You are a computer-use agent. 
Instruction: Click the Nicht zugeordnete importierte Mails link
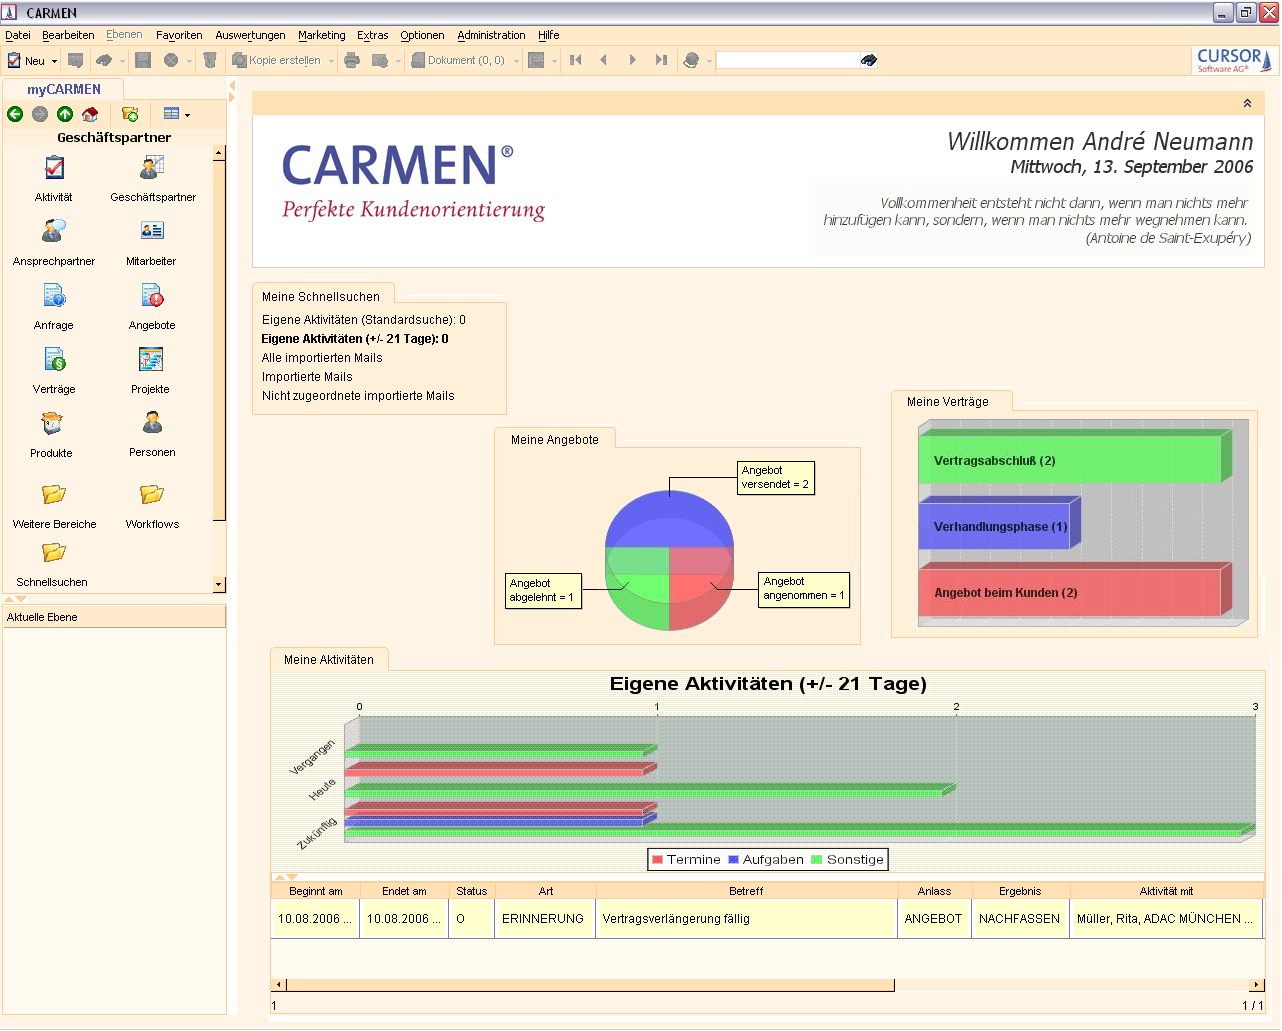coord(358,396)
